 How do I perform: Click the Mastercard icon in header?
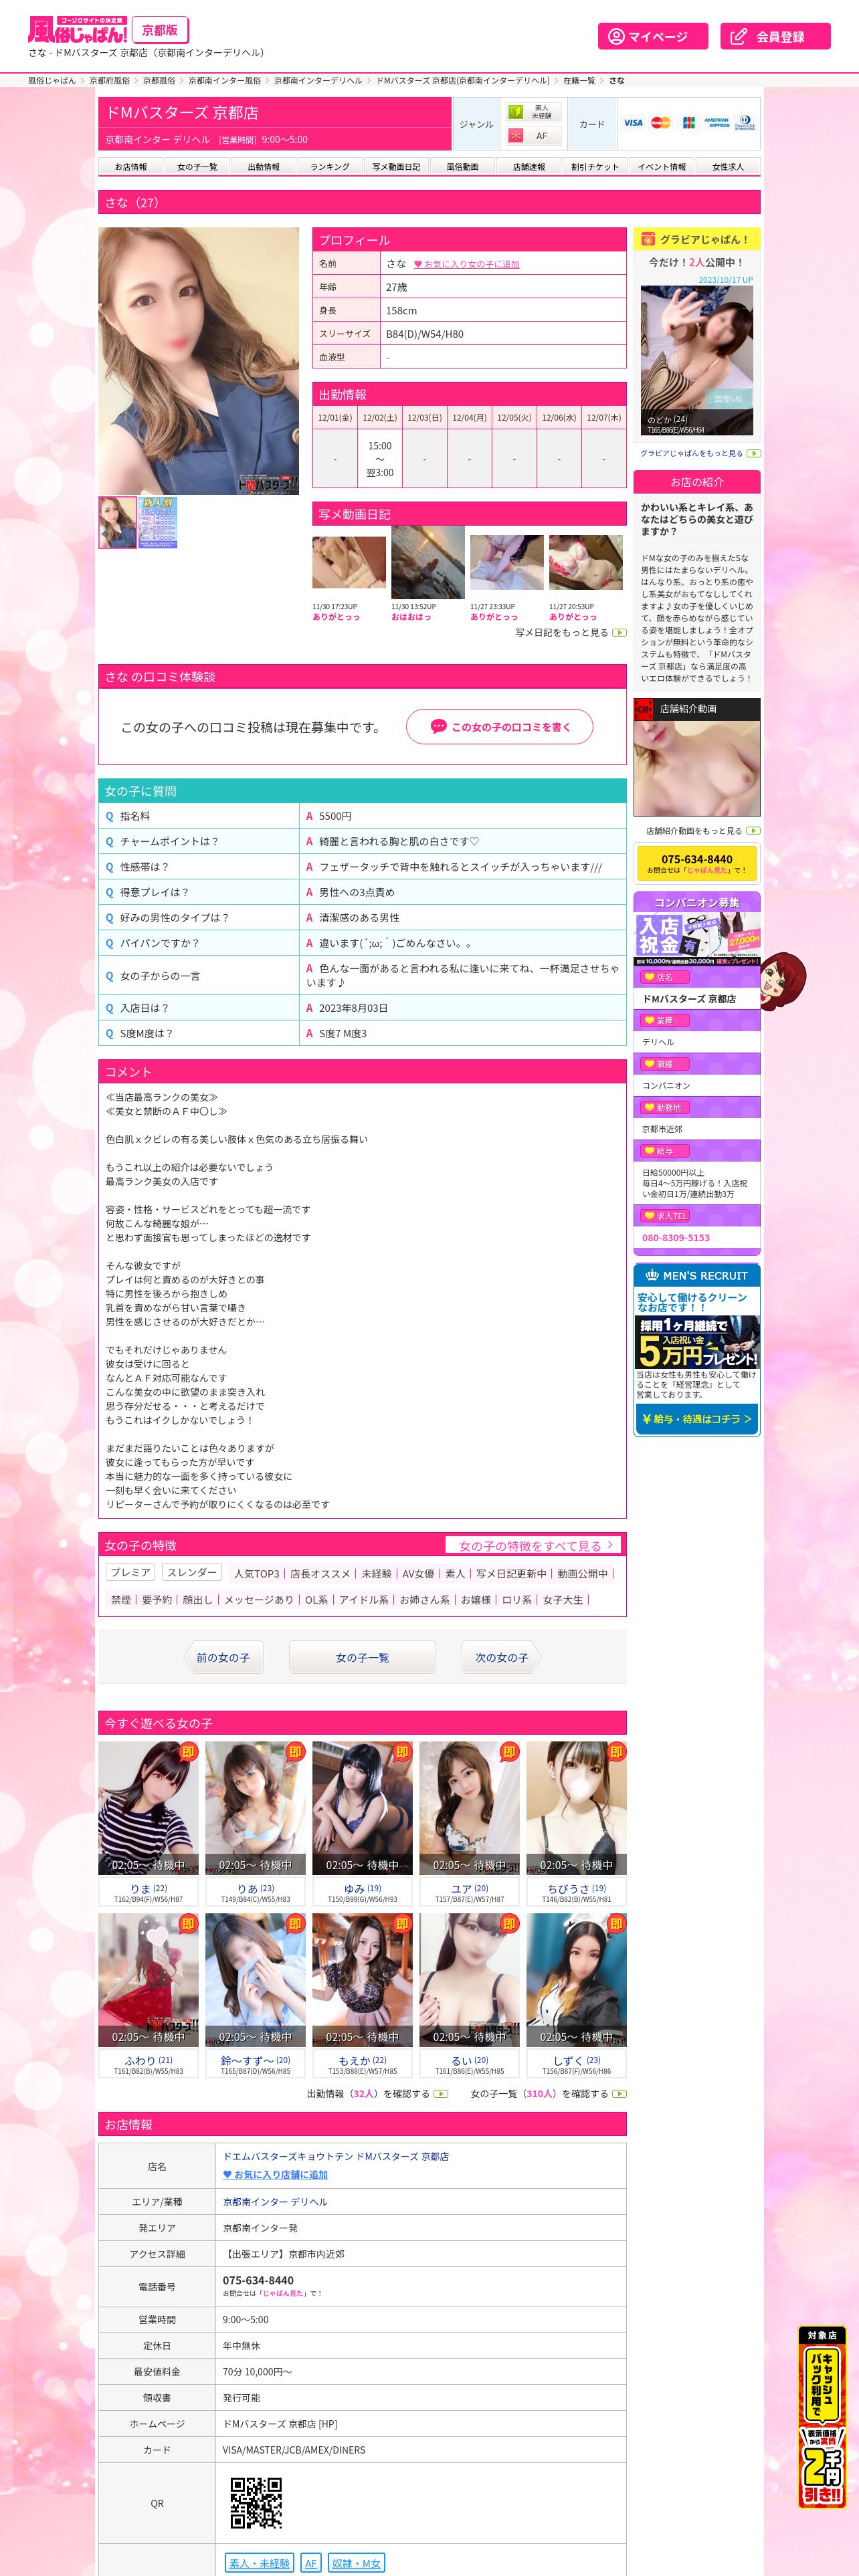660,123
